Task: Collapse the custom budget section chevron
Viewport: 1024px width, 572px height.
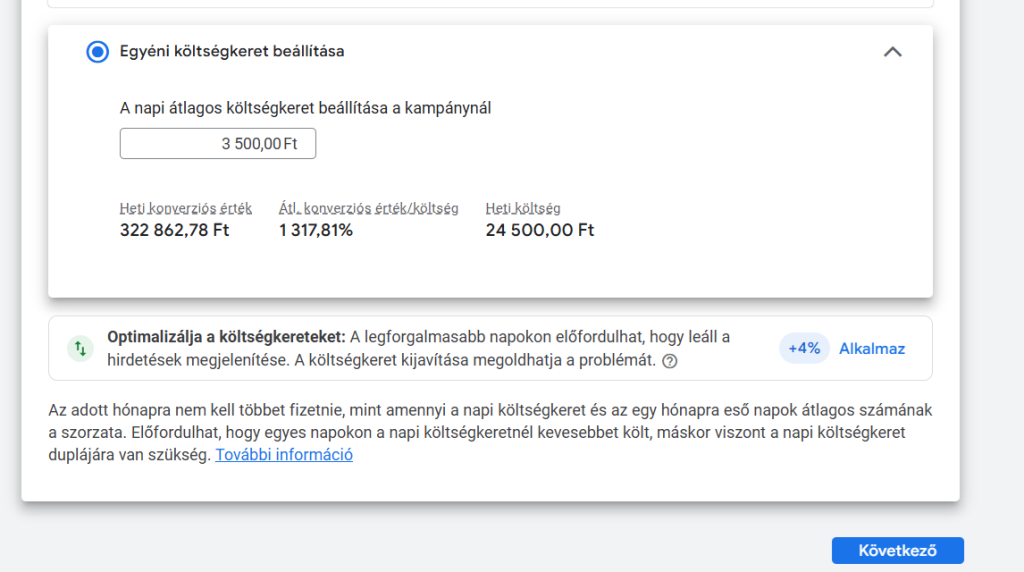Action: (893, 52)
